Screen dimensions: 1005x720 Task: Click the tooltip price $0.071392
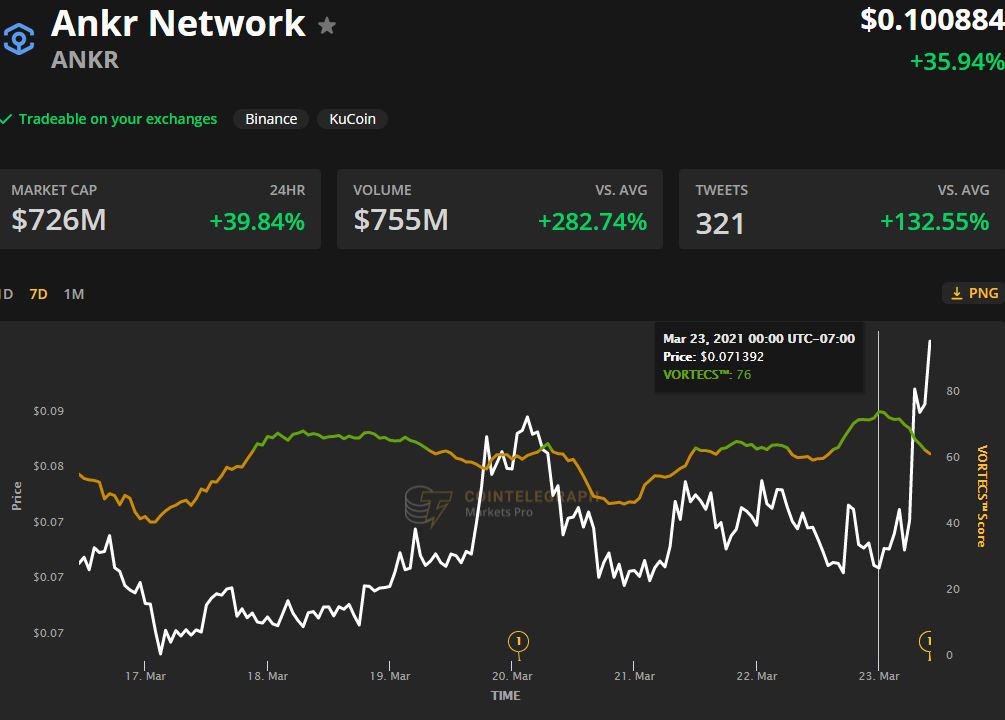[x=732, y=356]
